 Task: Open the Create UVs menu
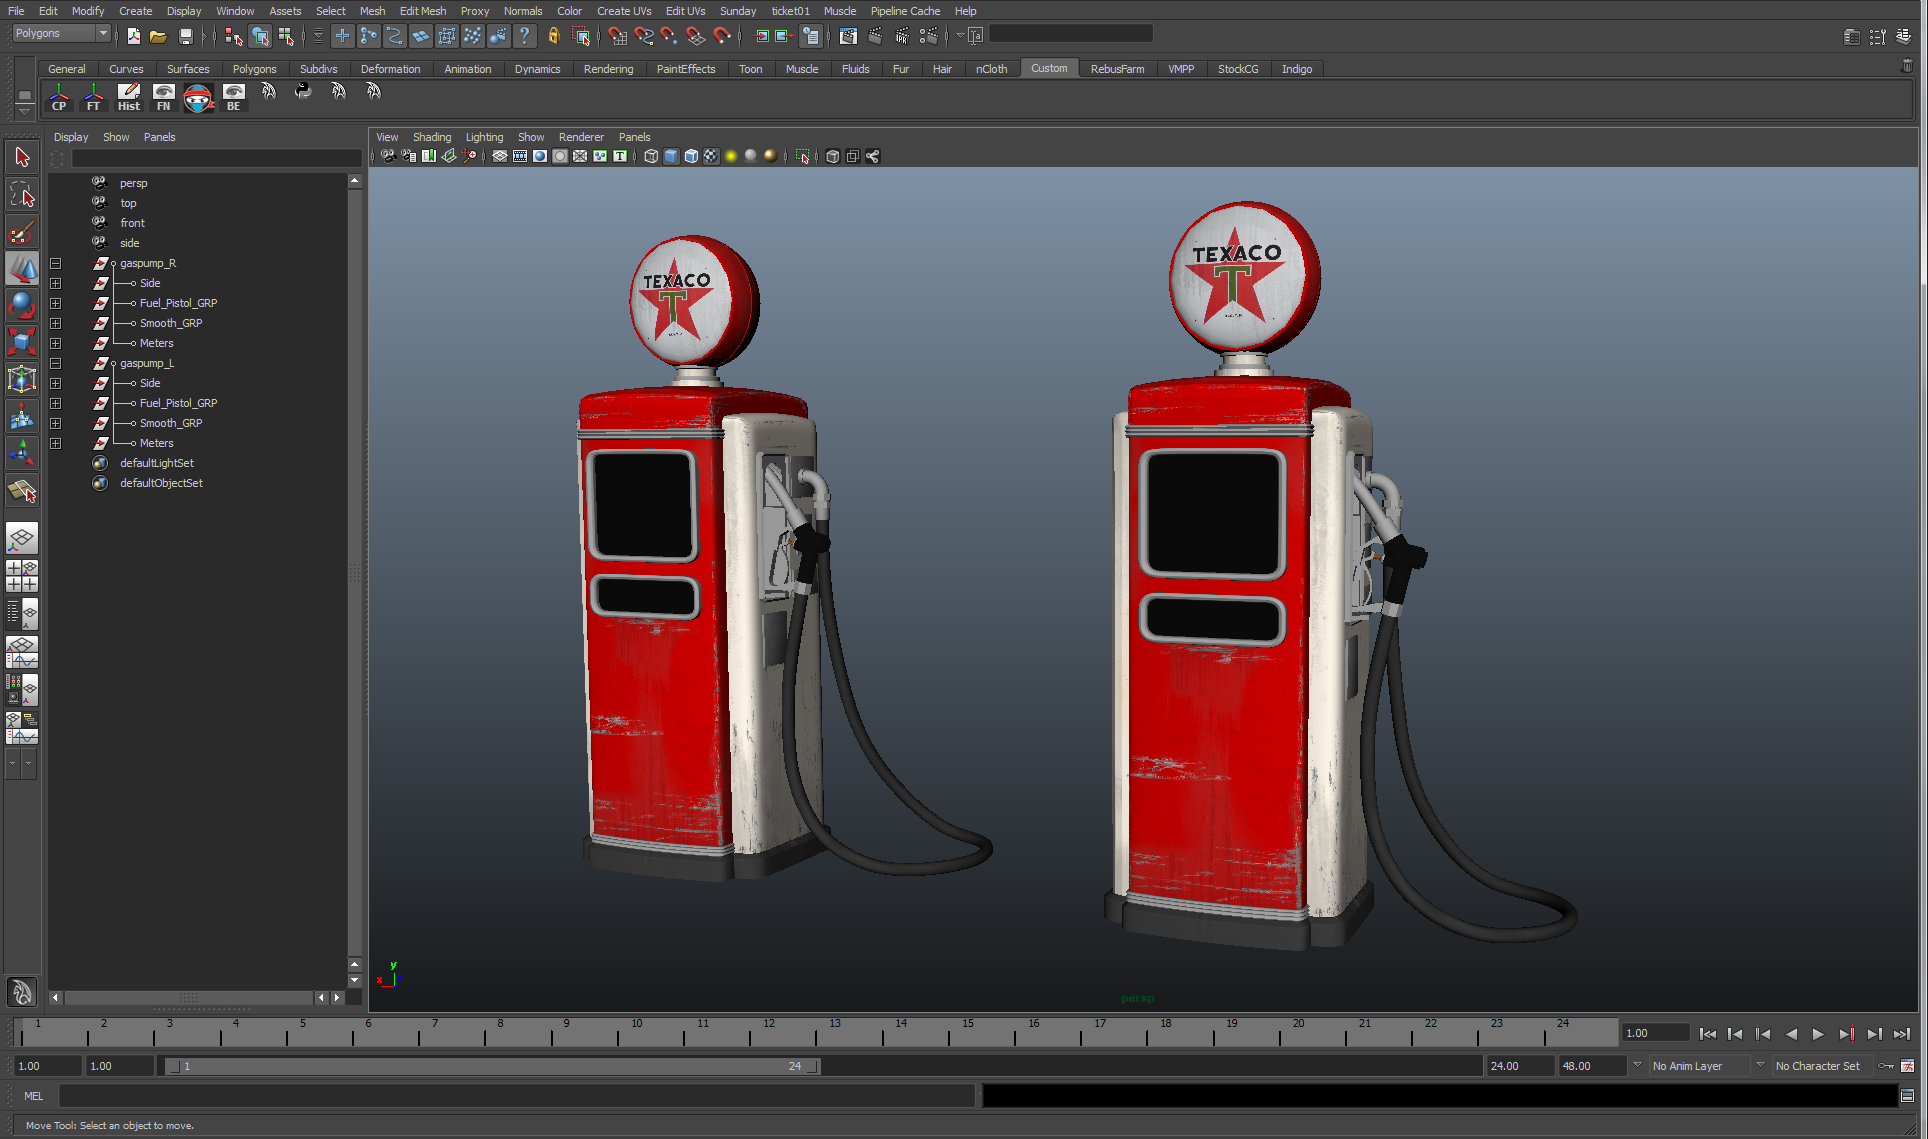click(624, 11)
